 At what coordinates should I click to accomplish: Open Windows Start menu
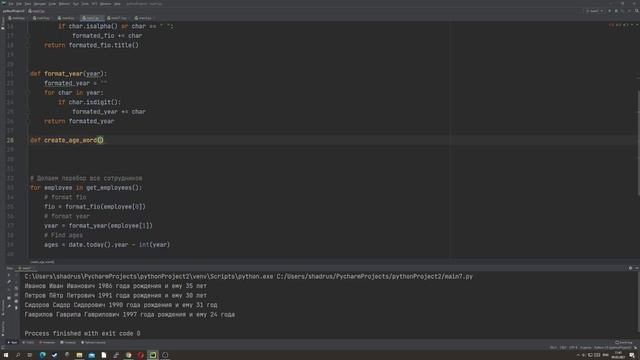[6, 355]
